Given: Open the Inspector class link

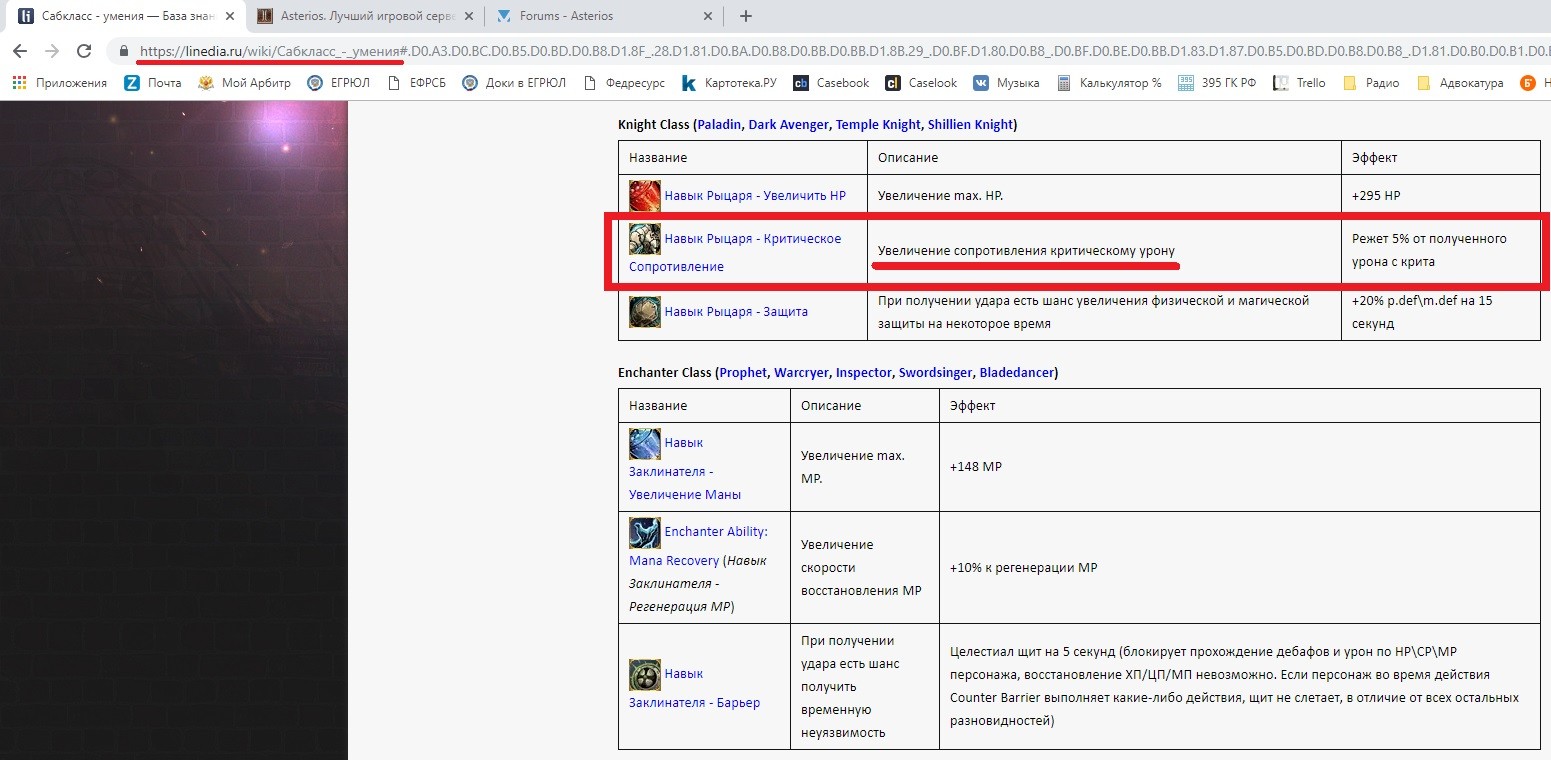Looking at the screenshot, I should [864, 372].
